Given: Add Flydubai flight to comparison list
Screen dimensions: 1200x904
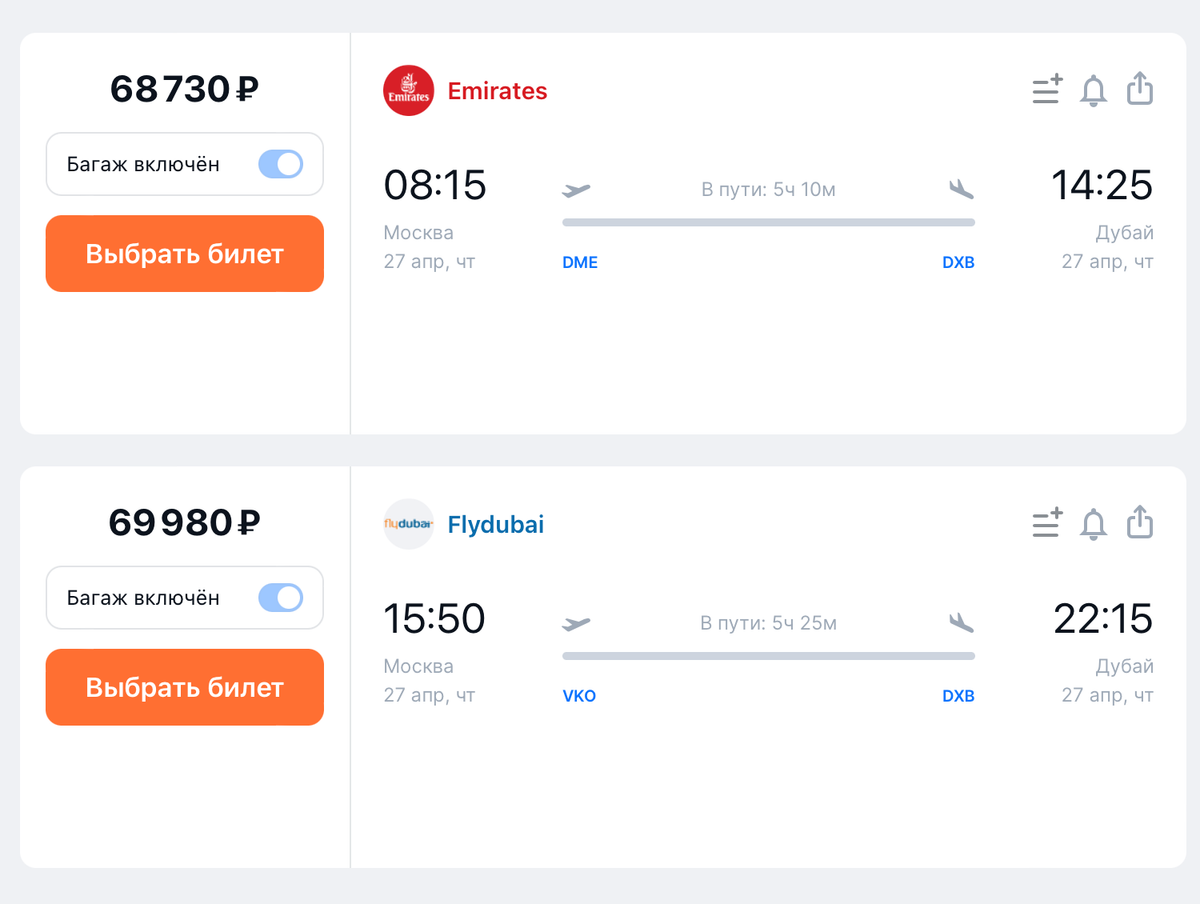Looking at the screenshot, I should point(1047,523).
